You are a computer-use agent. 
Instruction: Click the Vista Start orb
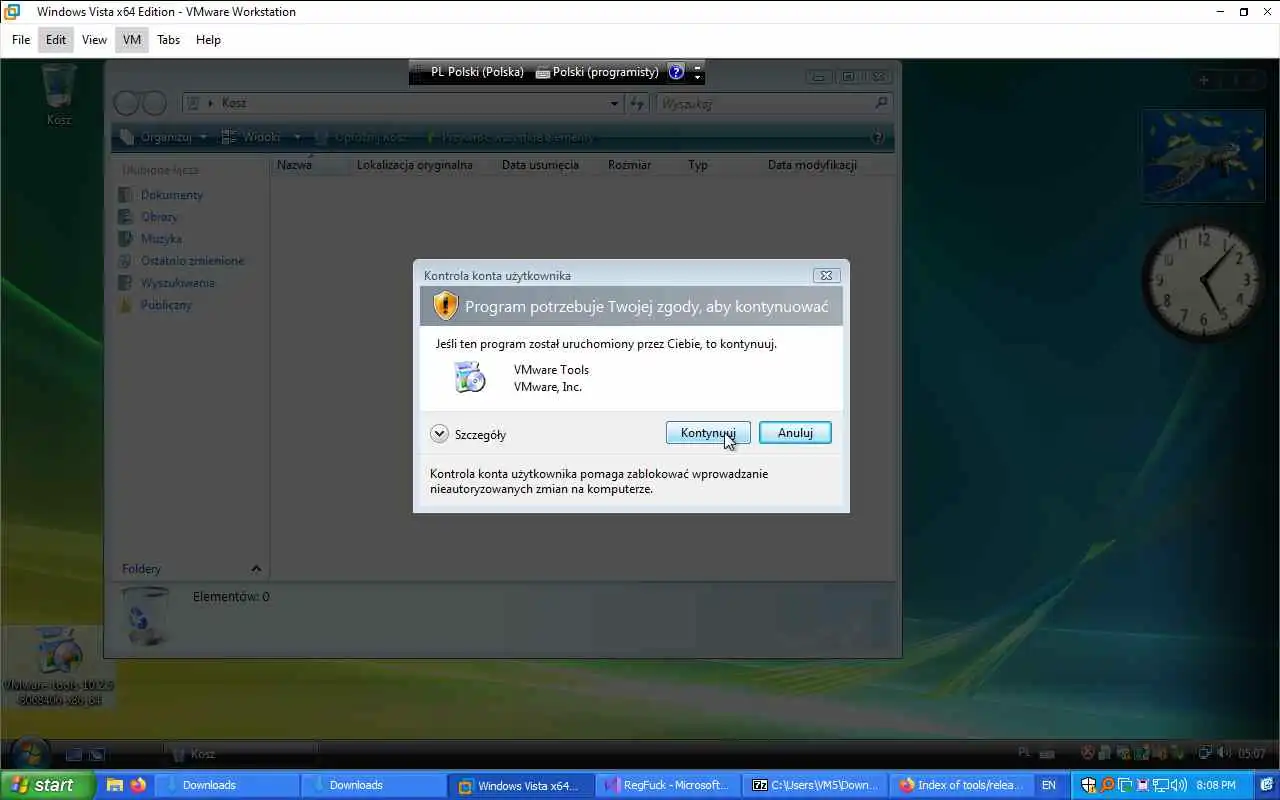29,752
